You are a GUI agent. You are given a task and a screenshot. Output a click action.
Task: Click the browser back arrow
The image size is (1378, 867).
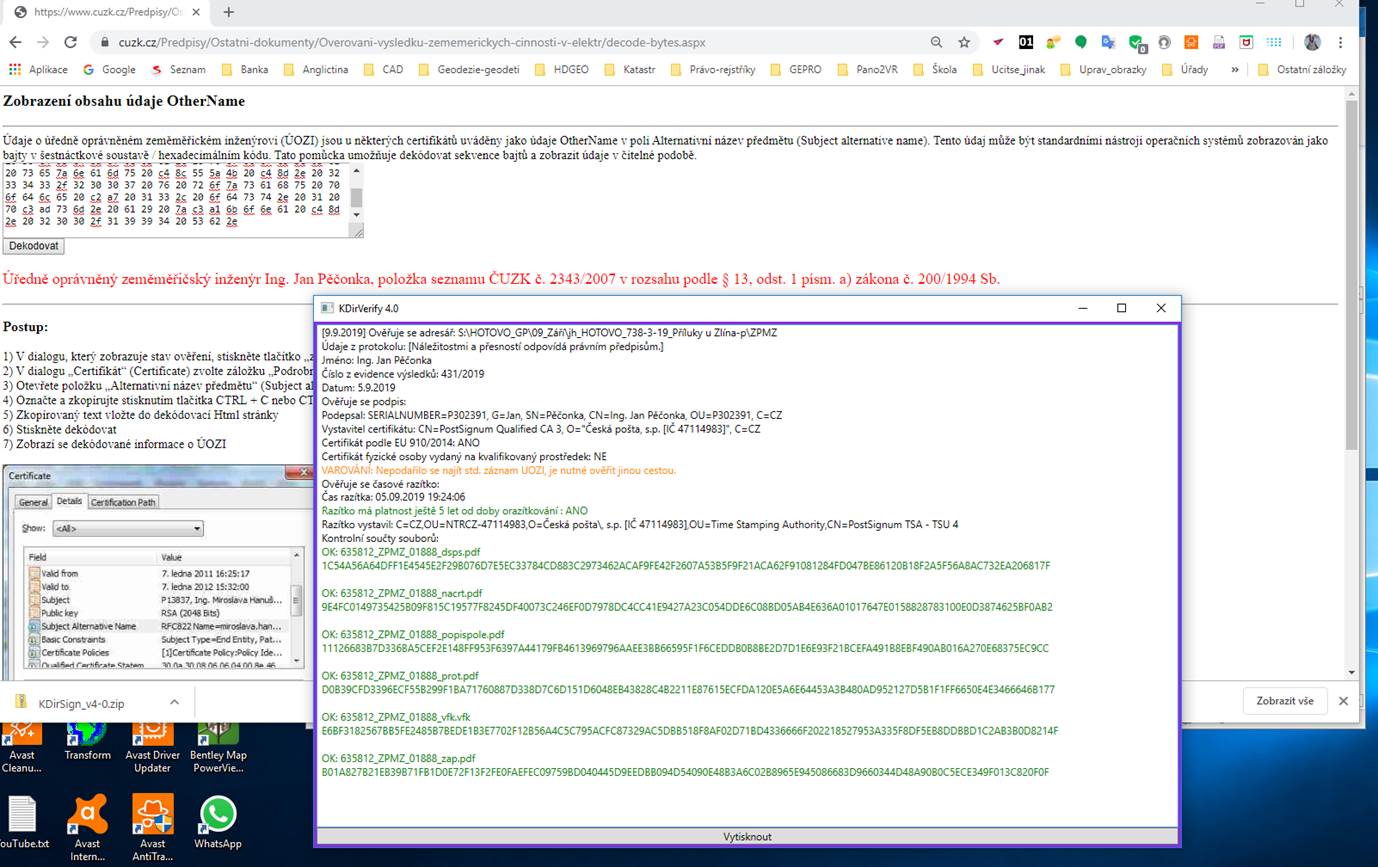(15, 42)
